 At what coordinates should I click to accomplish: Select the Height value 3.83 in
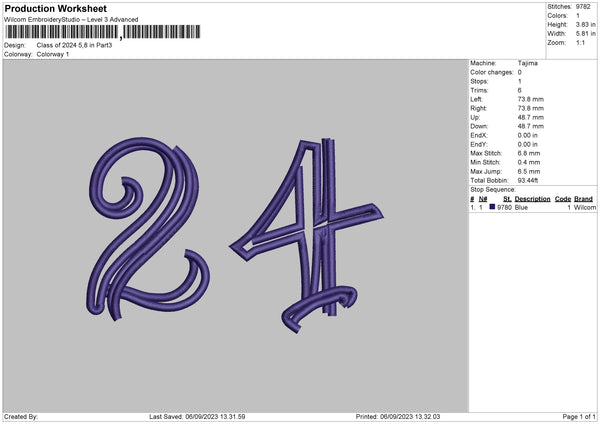click(x=585, y=24)
